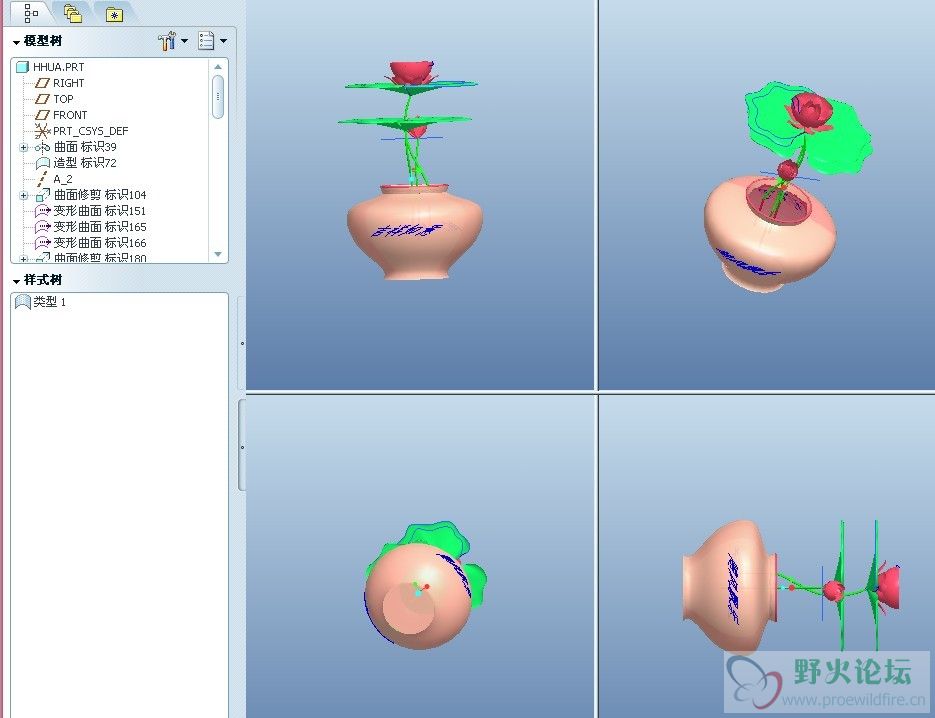Image resolution: width=935 pixels, height=718 pixels.
Task: Activate the top-right perspective view pane
Action: pos(766,195)
